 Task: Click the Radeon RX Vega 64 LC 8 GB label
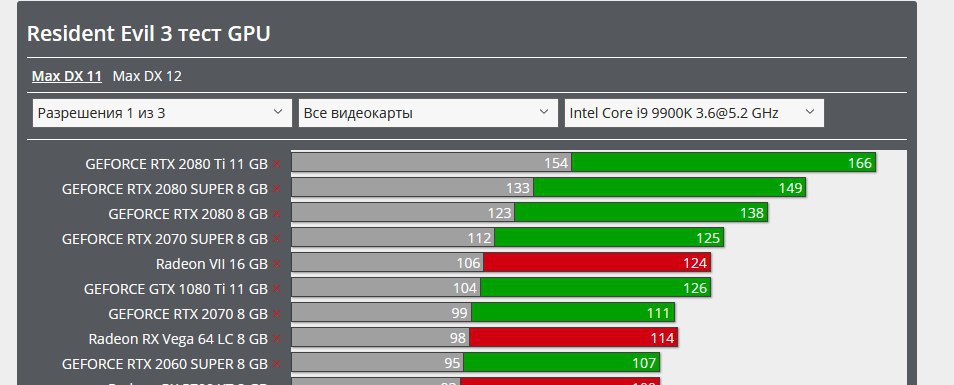(178, 339)
